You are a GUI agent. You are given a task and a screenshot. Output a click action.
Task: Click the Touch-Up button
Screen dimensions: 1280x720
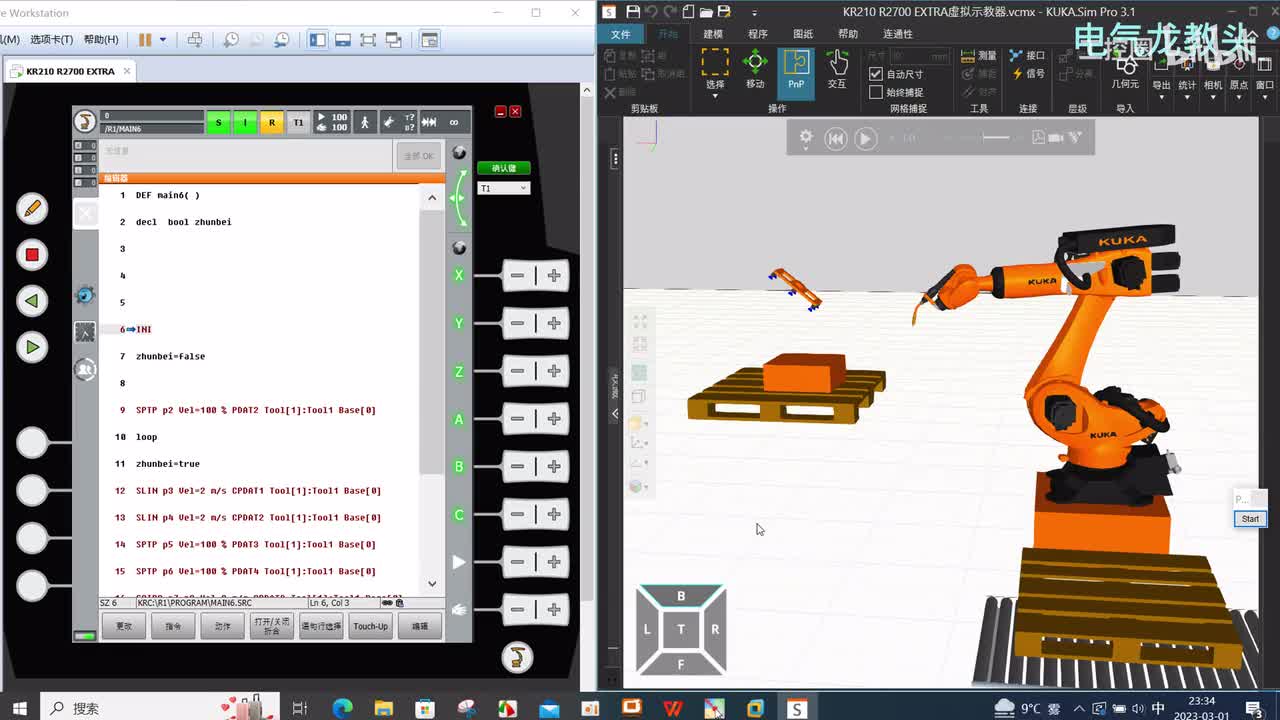pos(370,626)
